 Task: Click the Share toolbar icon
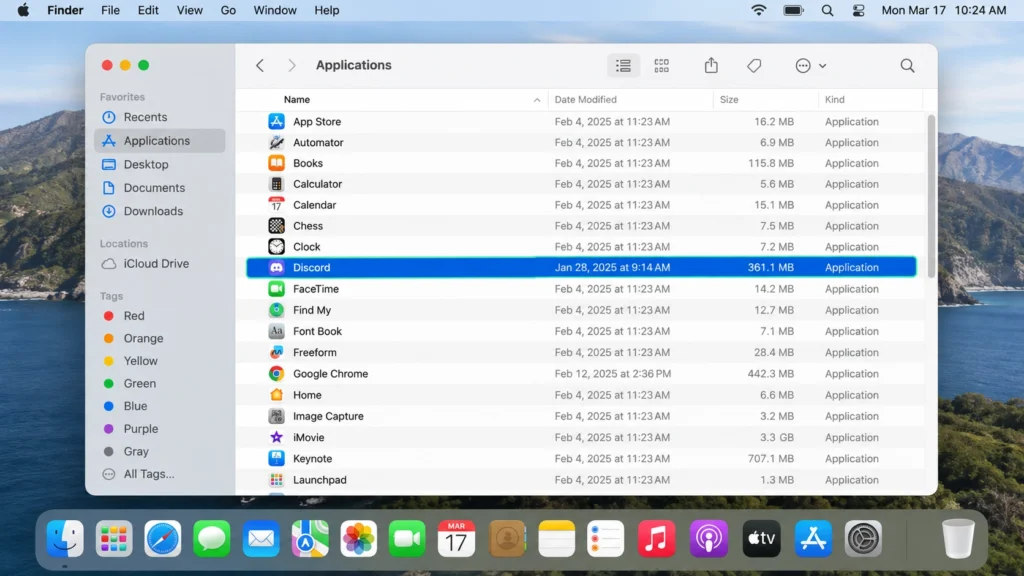point(711,65)
